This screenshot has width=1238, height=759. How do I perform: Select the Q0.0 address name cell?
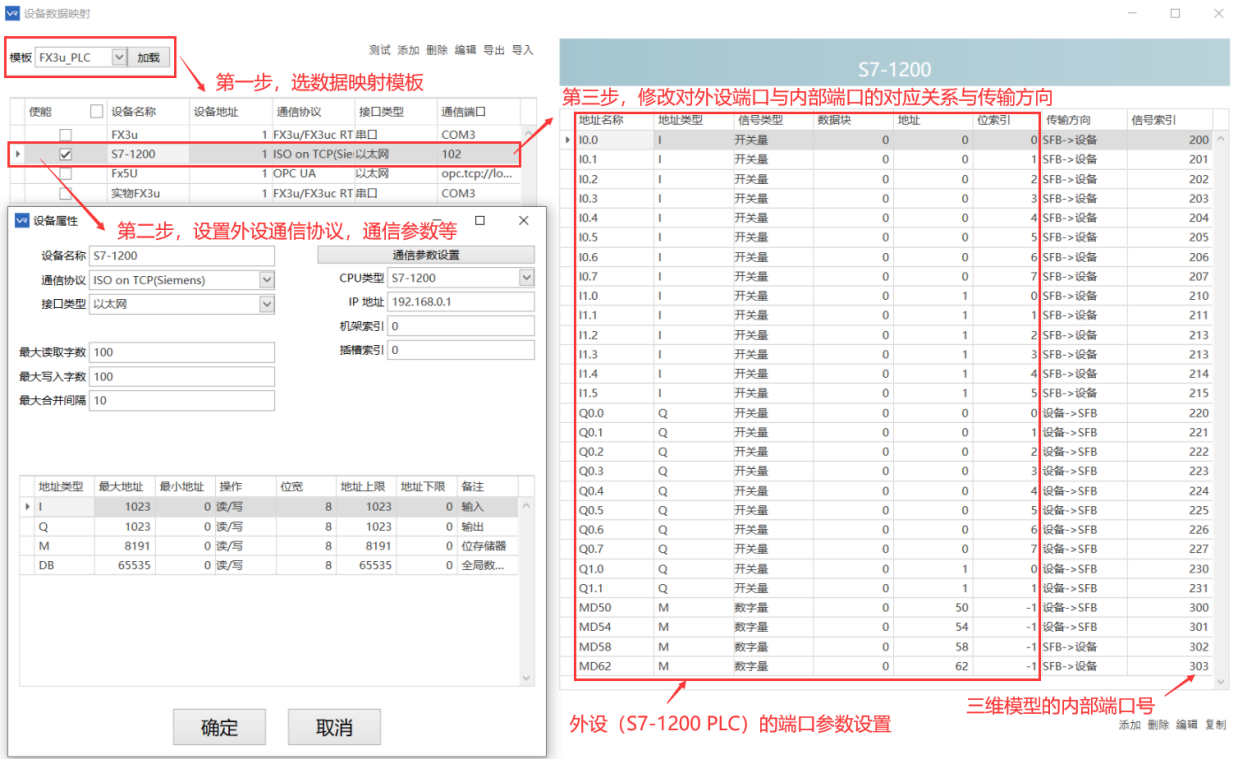[615, 413]
